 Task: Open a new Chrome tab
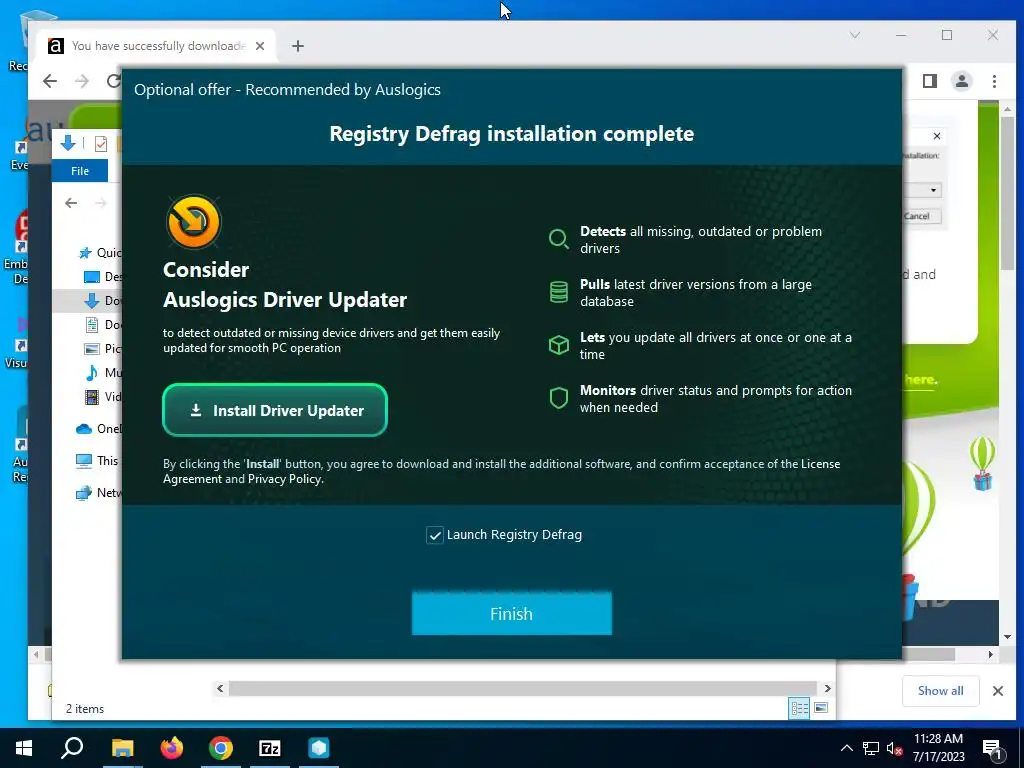click(298, 46)
